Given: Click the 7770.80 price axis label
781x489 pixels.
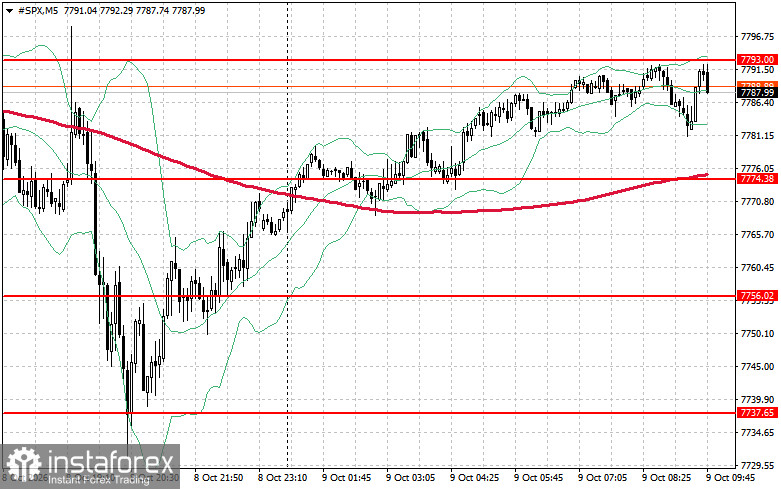Looking at the screenshot, I should pos(757,202).
